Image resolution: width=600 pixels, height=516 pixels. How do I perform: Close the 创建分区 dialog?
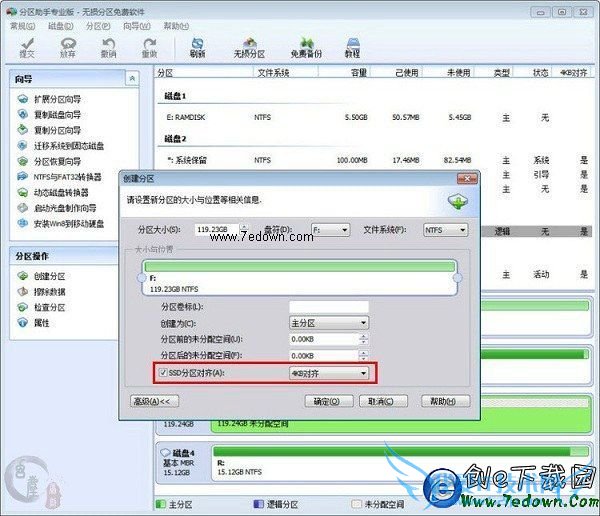[x=468, y=178]
